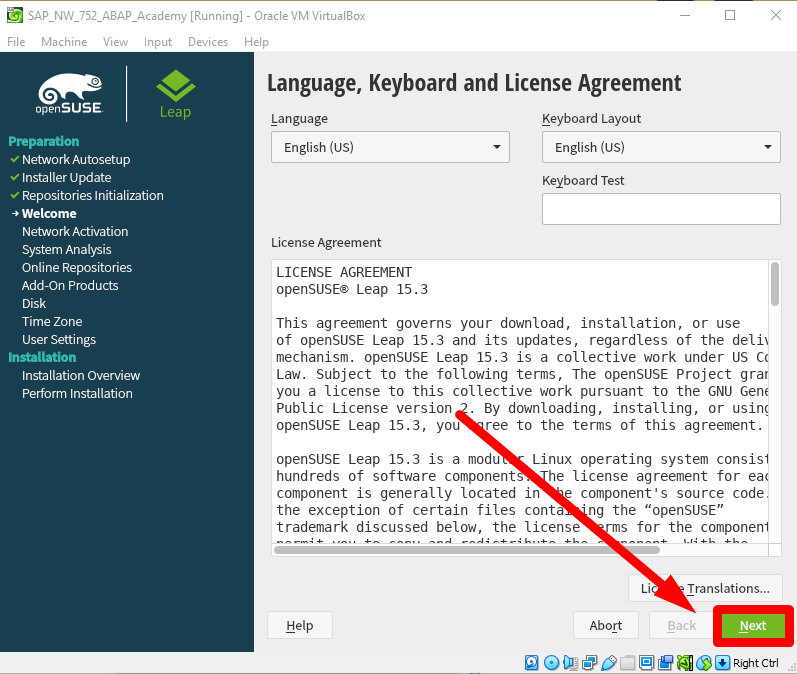Click the green Leap logo
This screenshot has width=797, height=674.
point(175,95)
